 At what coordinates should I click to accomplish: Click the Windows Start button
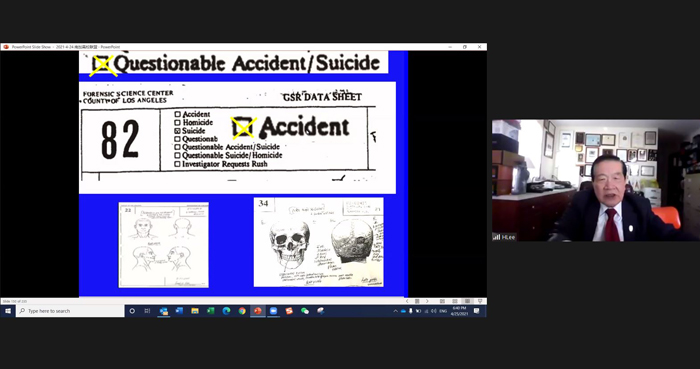click(x=8, y=311)
